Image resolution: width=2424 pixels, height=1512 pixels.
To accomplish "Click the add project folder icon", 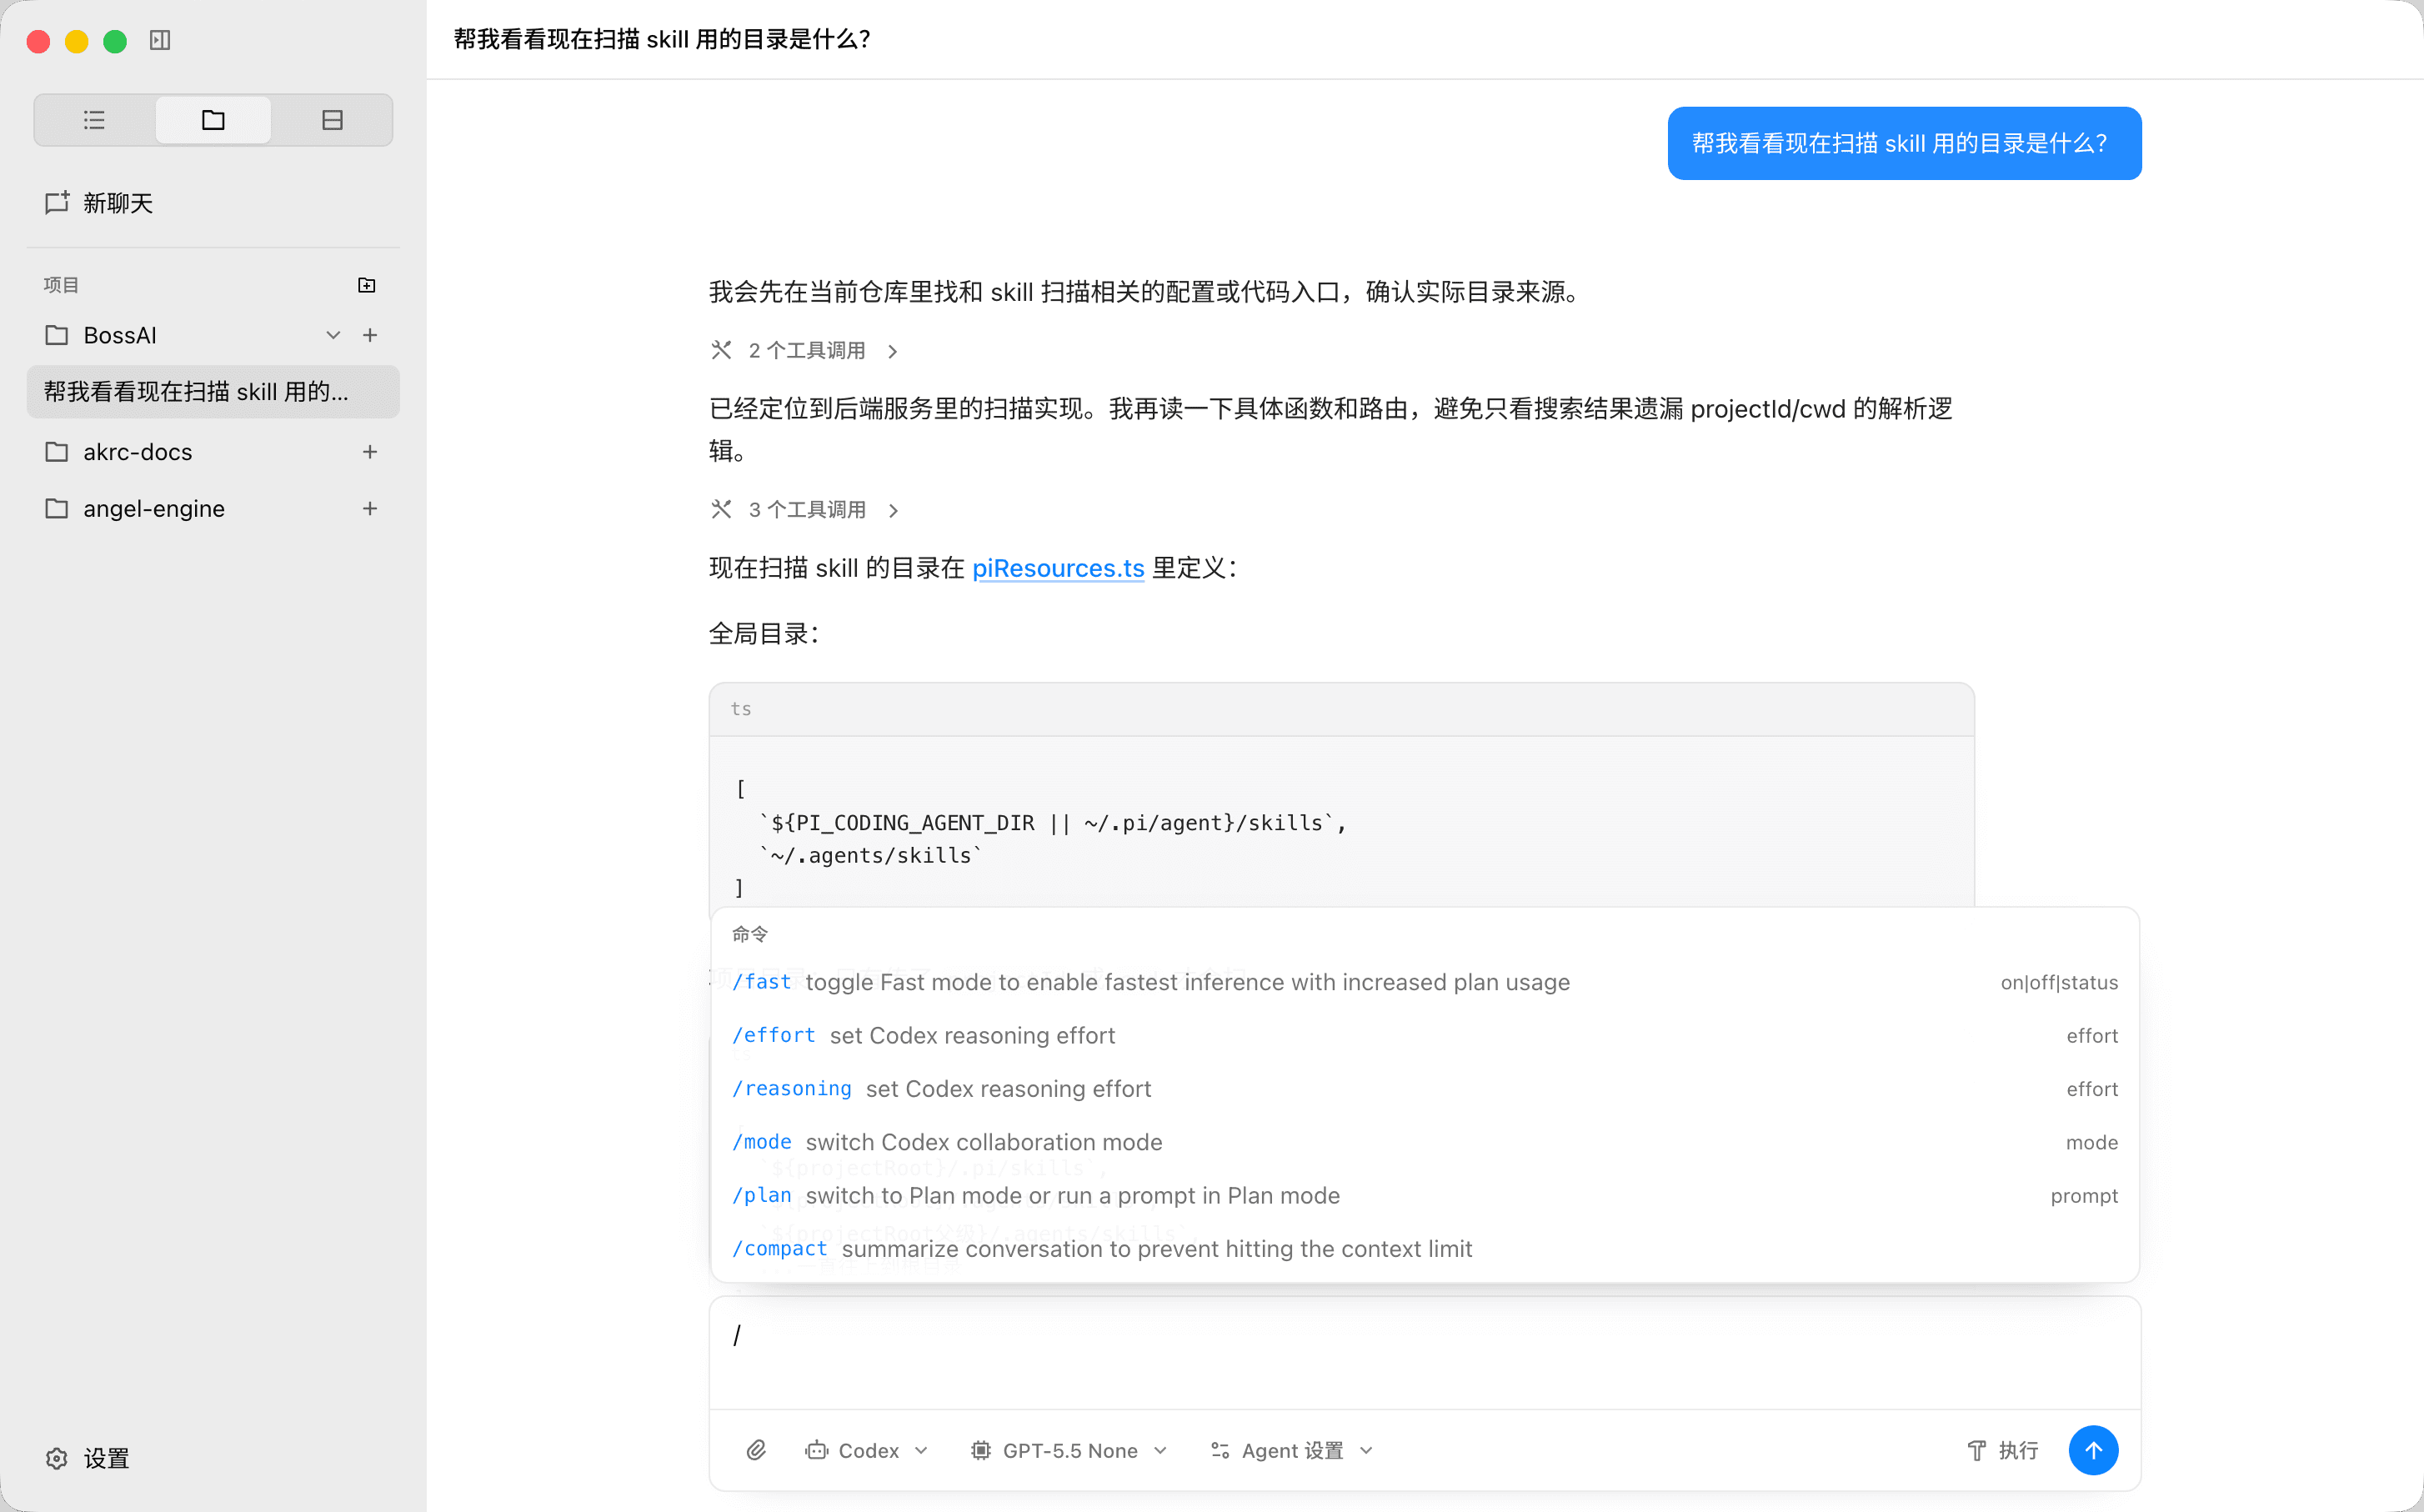I will click(x=367, y=285).
